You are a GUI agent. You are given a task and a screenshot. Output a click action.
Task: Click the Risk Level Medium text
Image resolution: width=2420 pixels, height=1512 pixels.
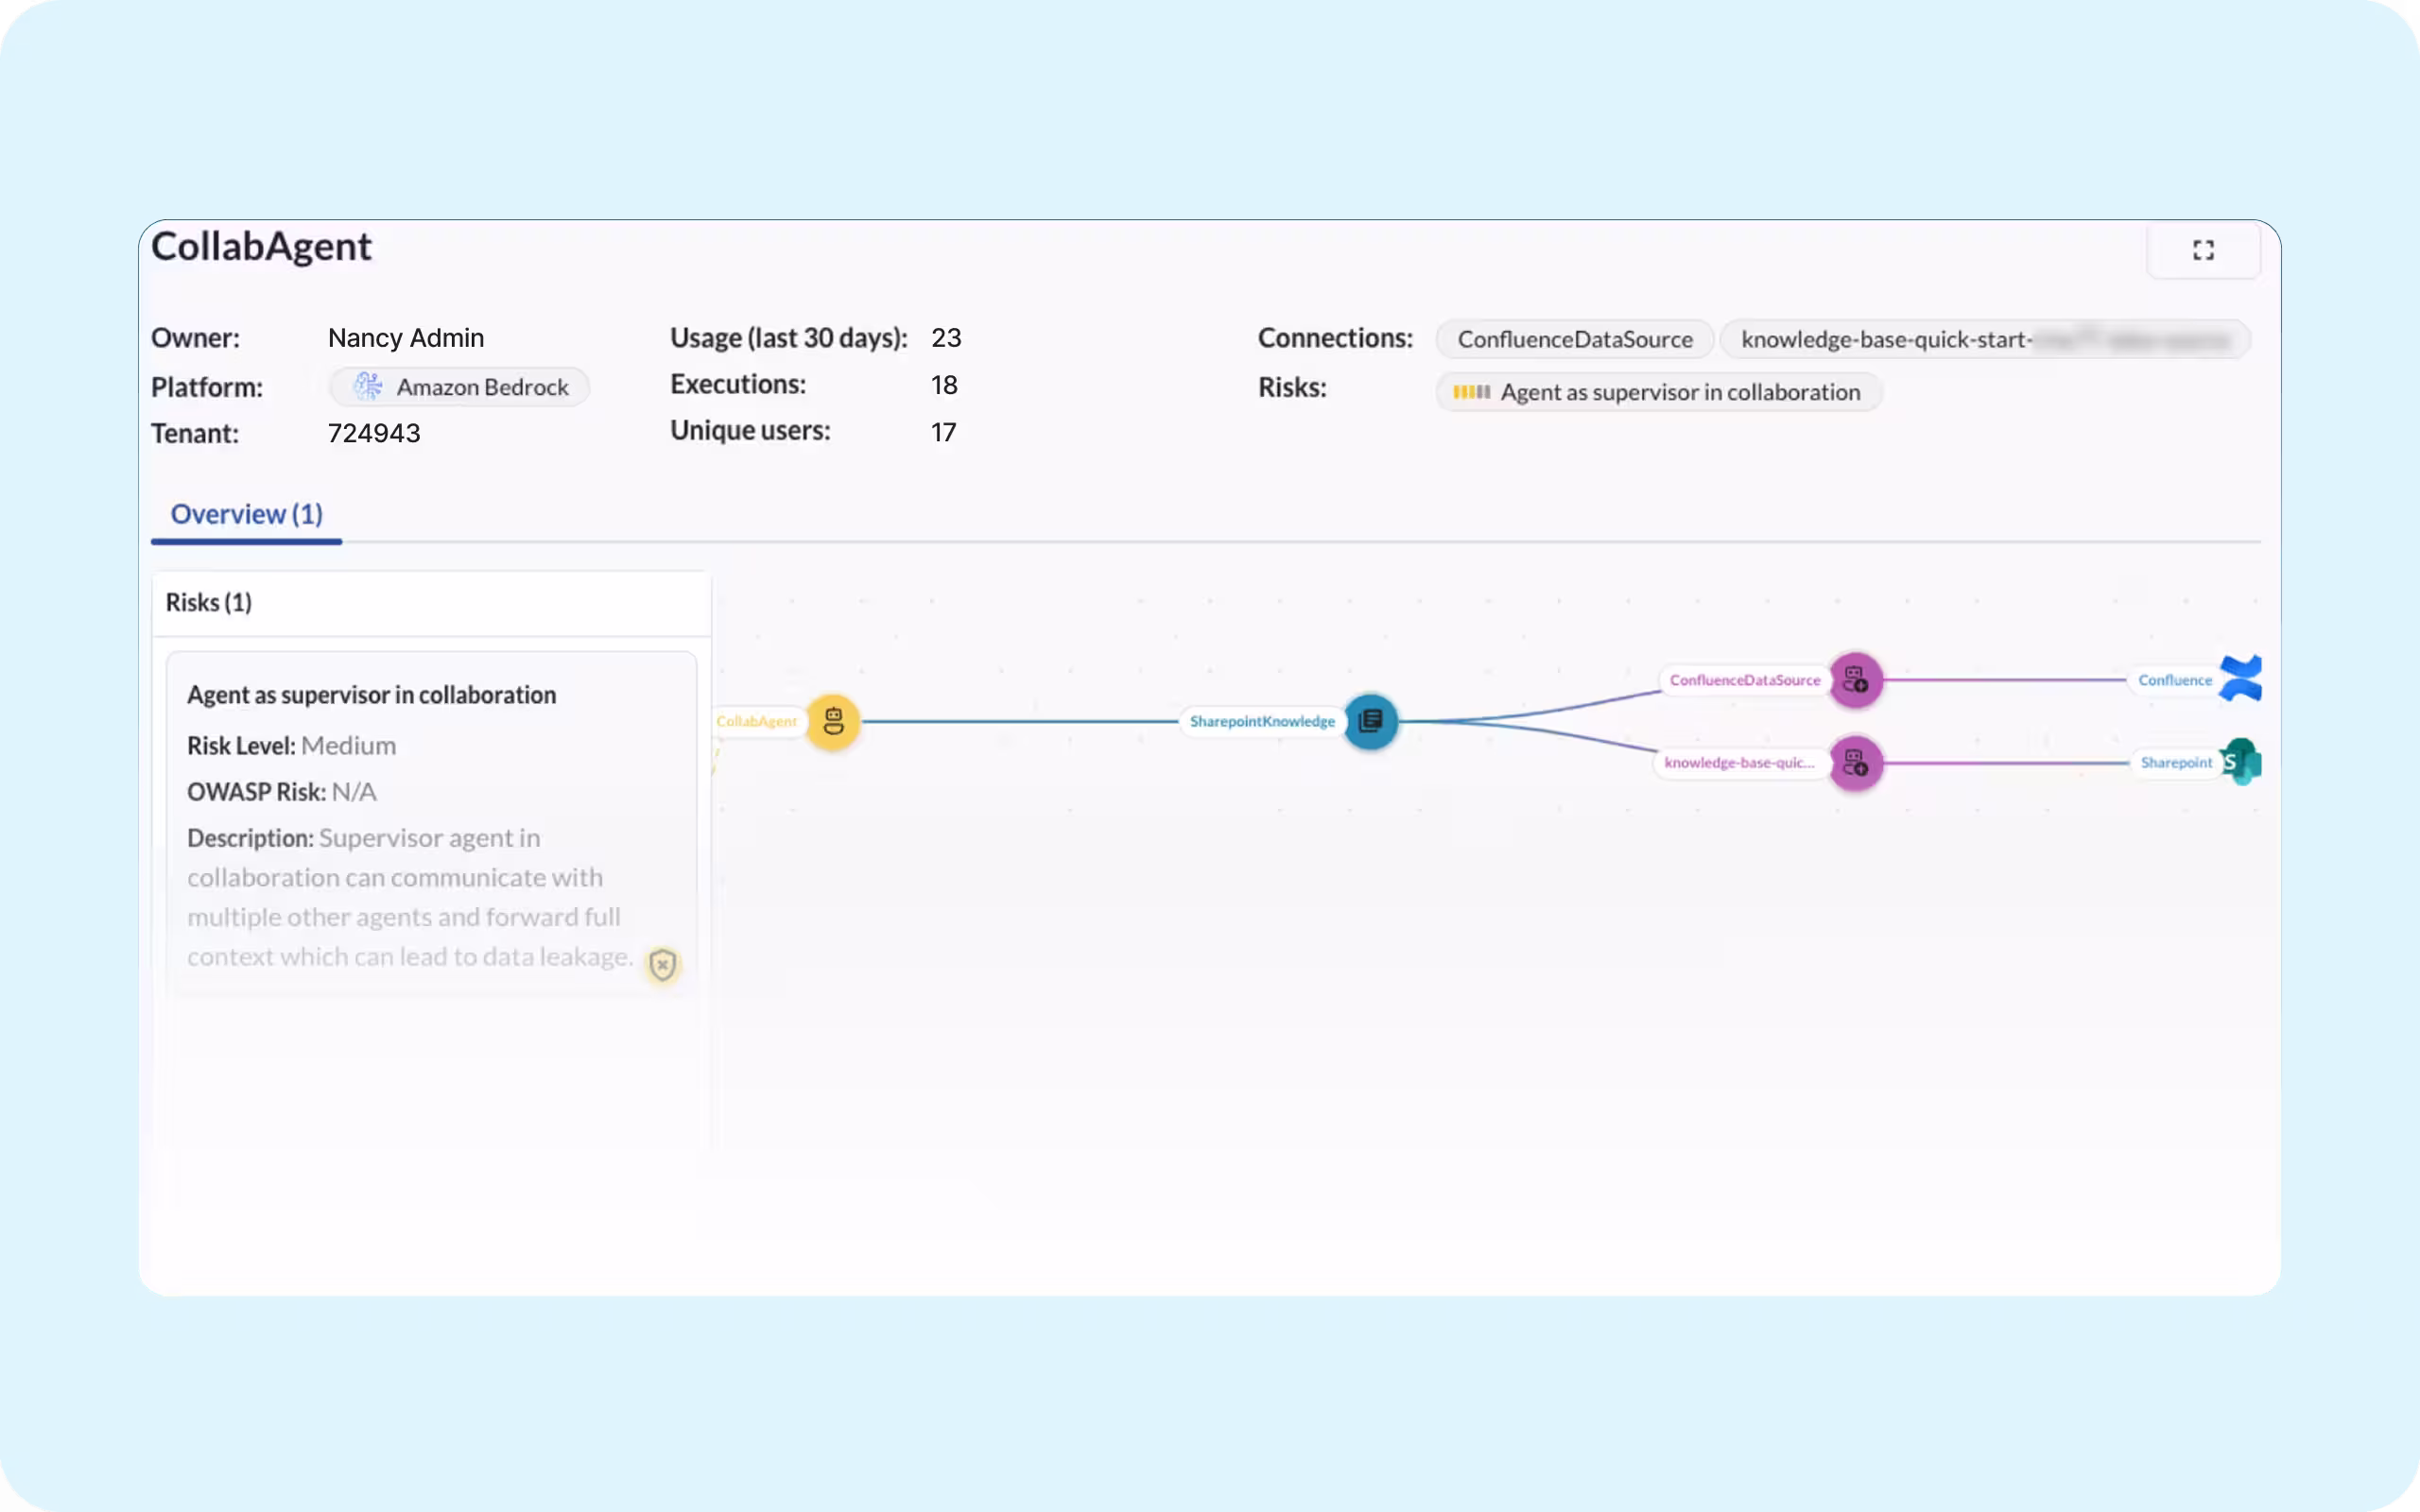291,746
